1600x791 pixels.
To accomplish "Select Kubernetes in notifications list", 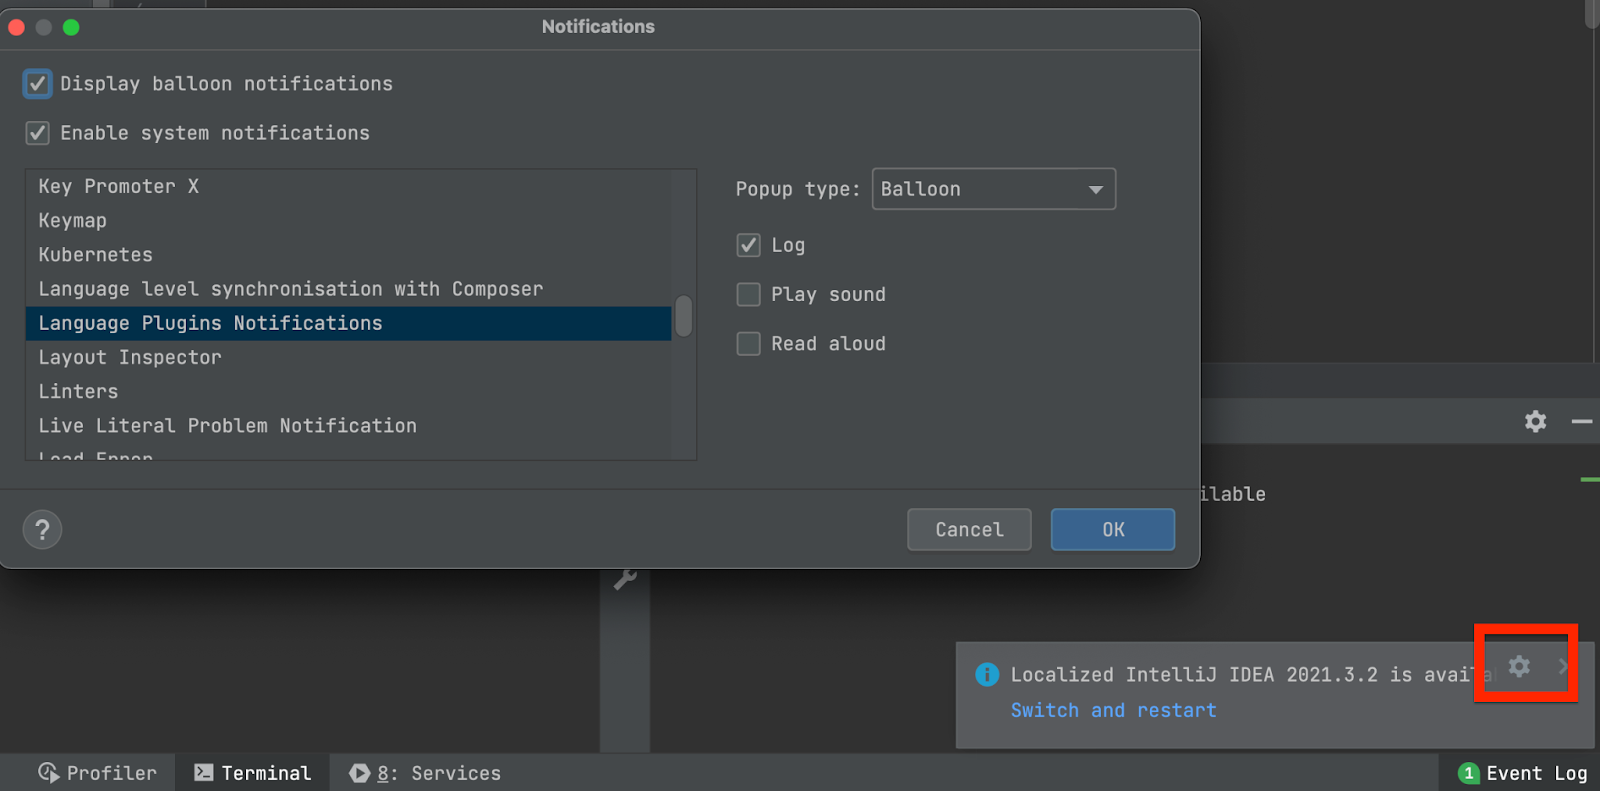I will (348, 255).
